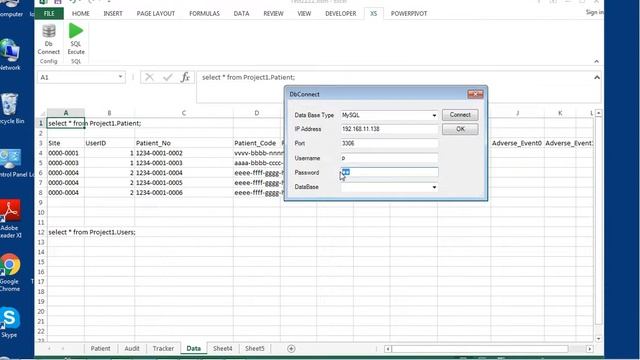Confirm formula entry with the checkmark icon
Viewport: 640px width, 360px height.
(167, 77)
